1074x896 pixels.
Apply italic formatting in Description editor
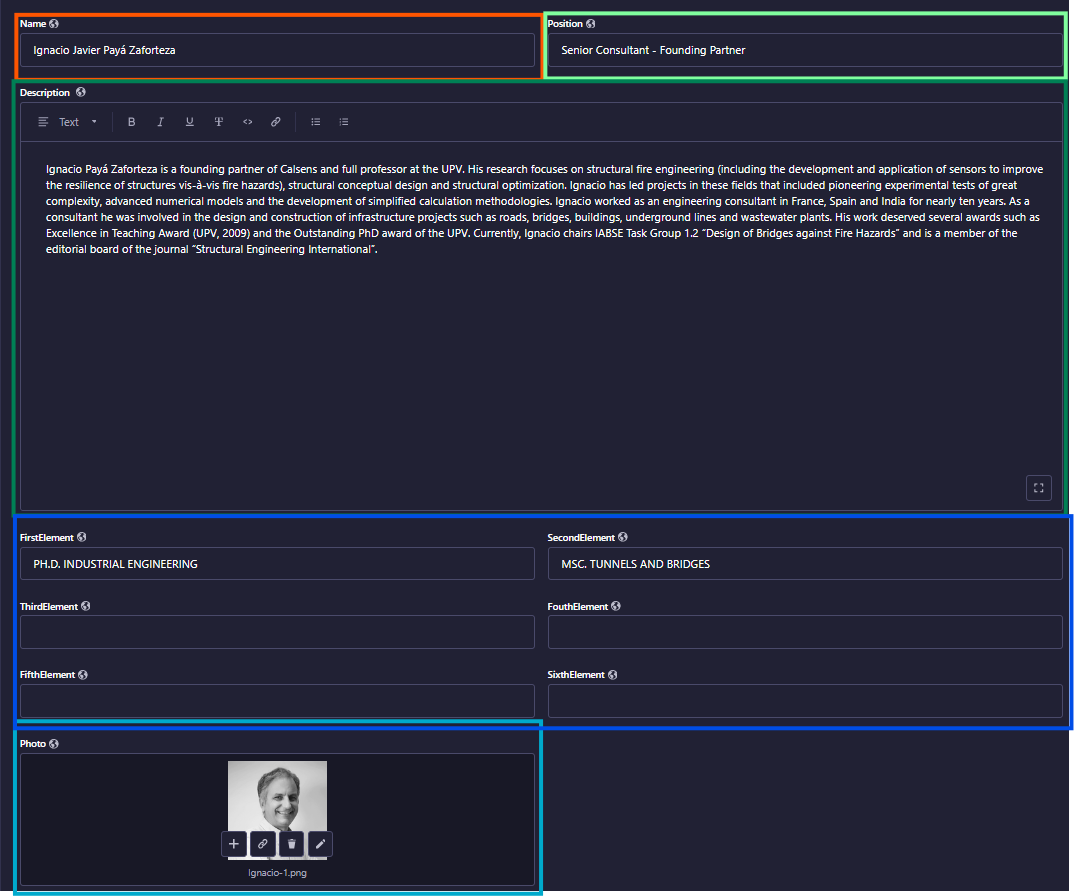[160, 122]
